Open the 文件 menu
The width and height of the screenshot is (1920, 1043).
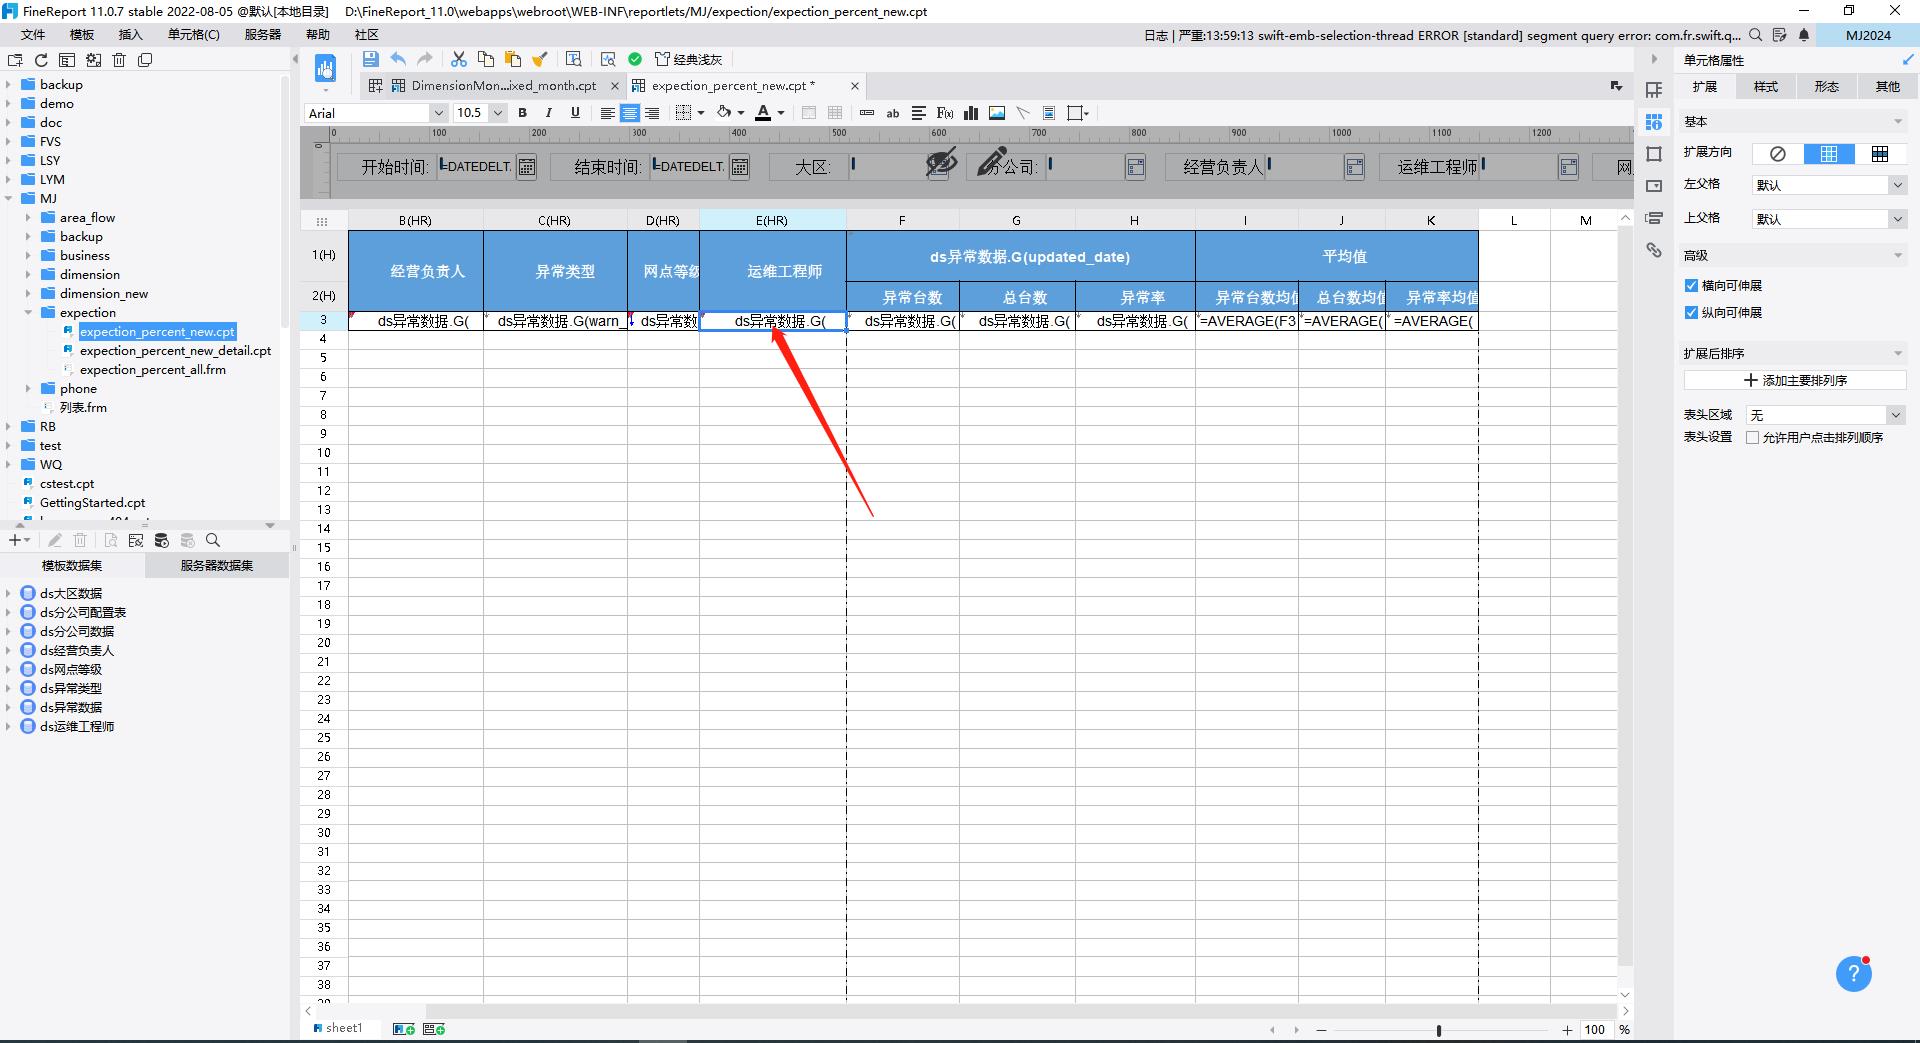point(33,35)
